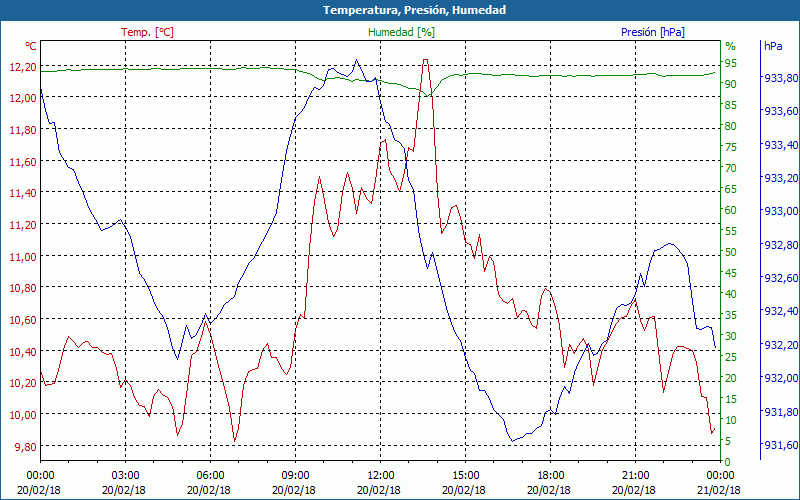800x500 pixels.
Task: Select the '20' humidity axis value
Action: pyautogui.click(x=731, y=378)
